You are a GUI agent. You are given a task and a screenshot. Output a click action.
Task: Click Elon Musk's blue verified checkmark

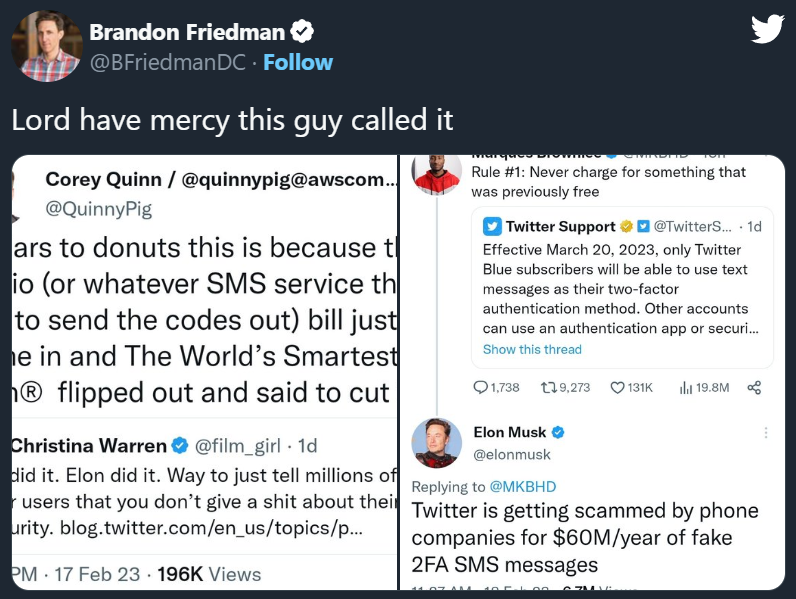click(559, 432)
